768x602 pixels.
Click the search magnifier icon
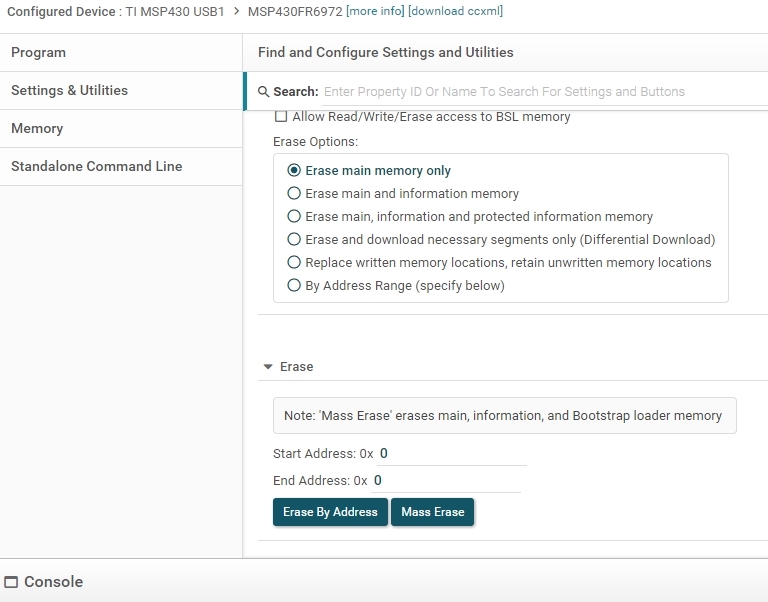click(x=264, y=92)
